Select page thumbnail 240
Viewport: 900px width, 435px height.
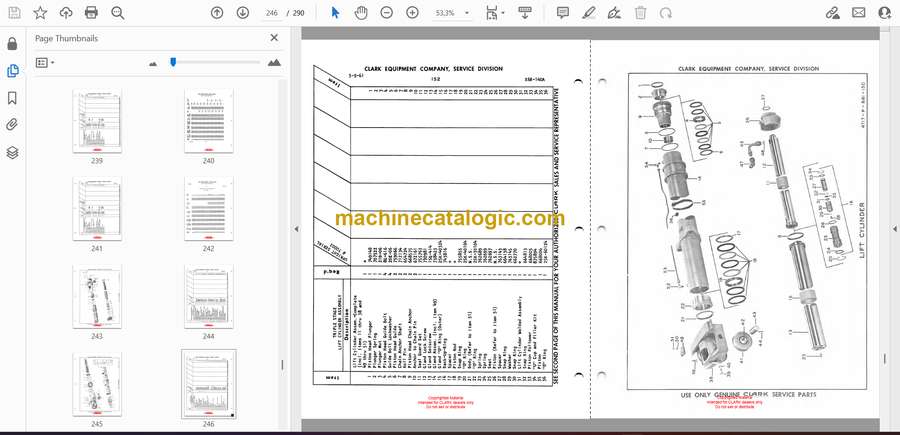[x=208, y=121]
